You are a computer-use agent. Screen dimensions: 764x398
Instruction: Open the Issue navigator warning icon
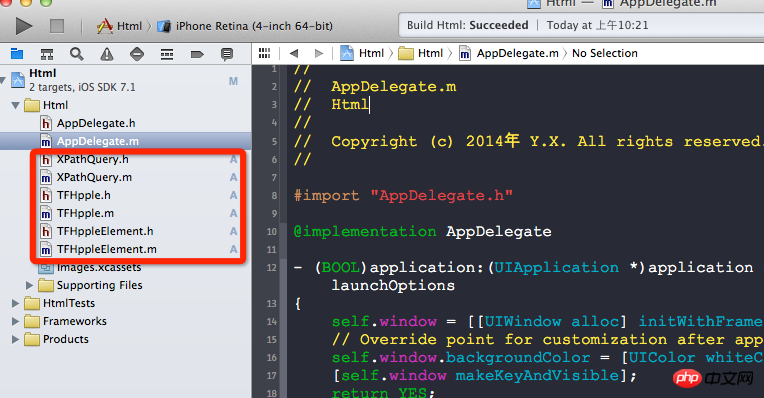(x=107, y=54)
